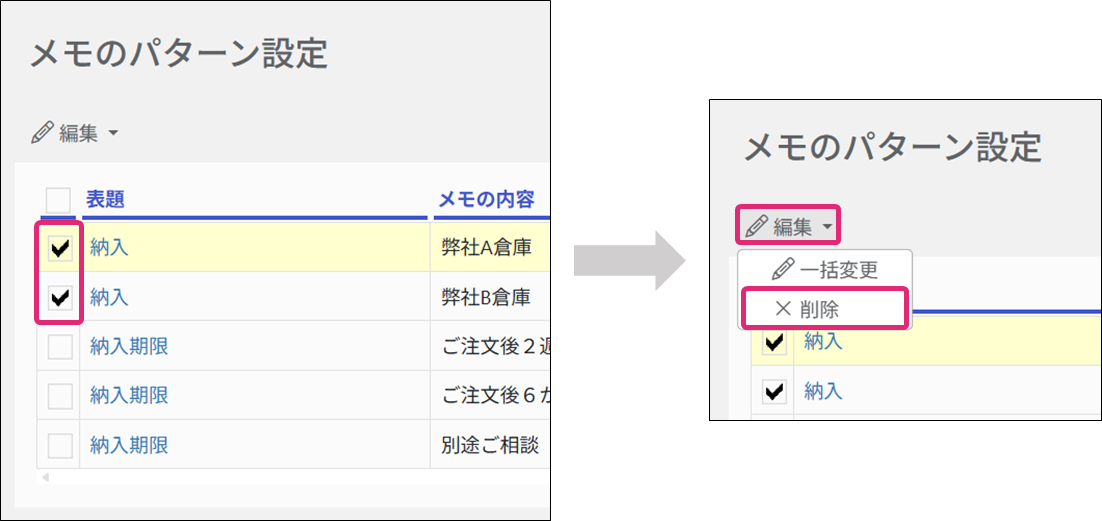Click the pencil icon of 一括変更 menu entry

point(784,270)
